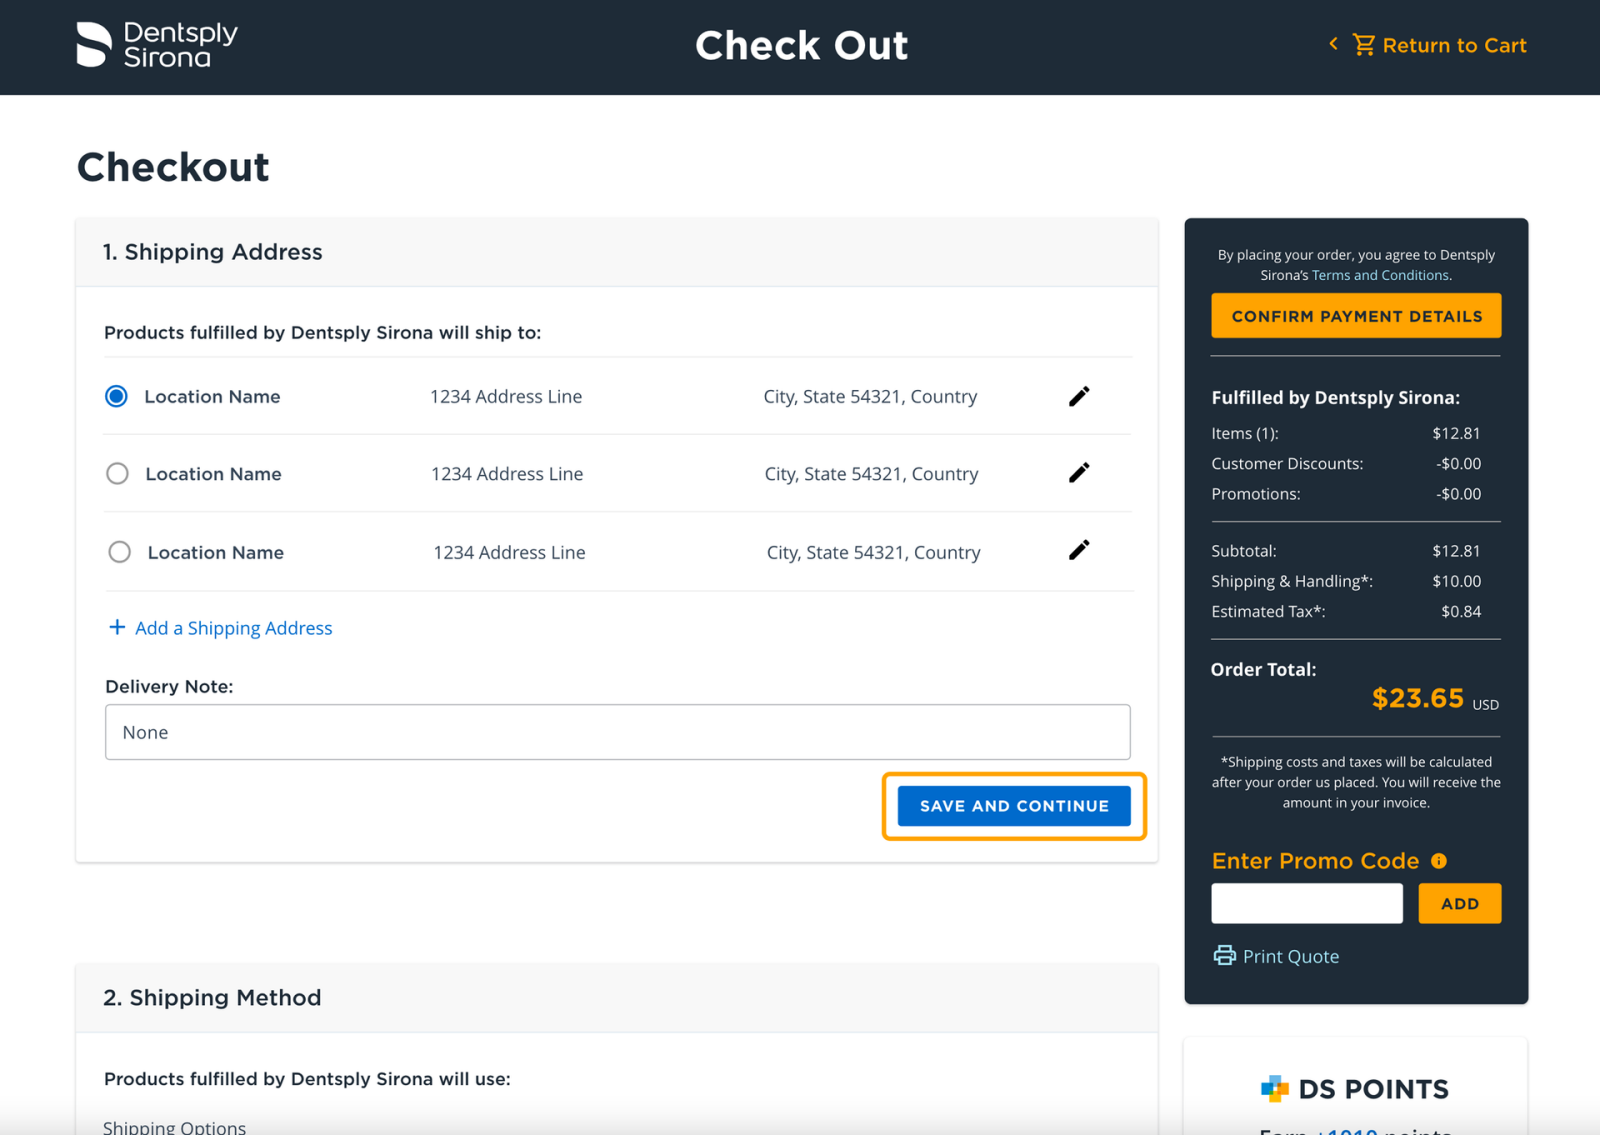Click the back chevron beside Return to Cart
This screenshot has width=1600, height=1135.
tap(1333, 44)
